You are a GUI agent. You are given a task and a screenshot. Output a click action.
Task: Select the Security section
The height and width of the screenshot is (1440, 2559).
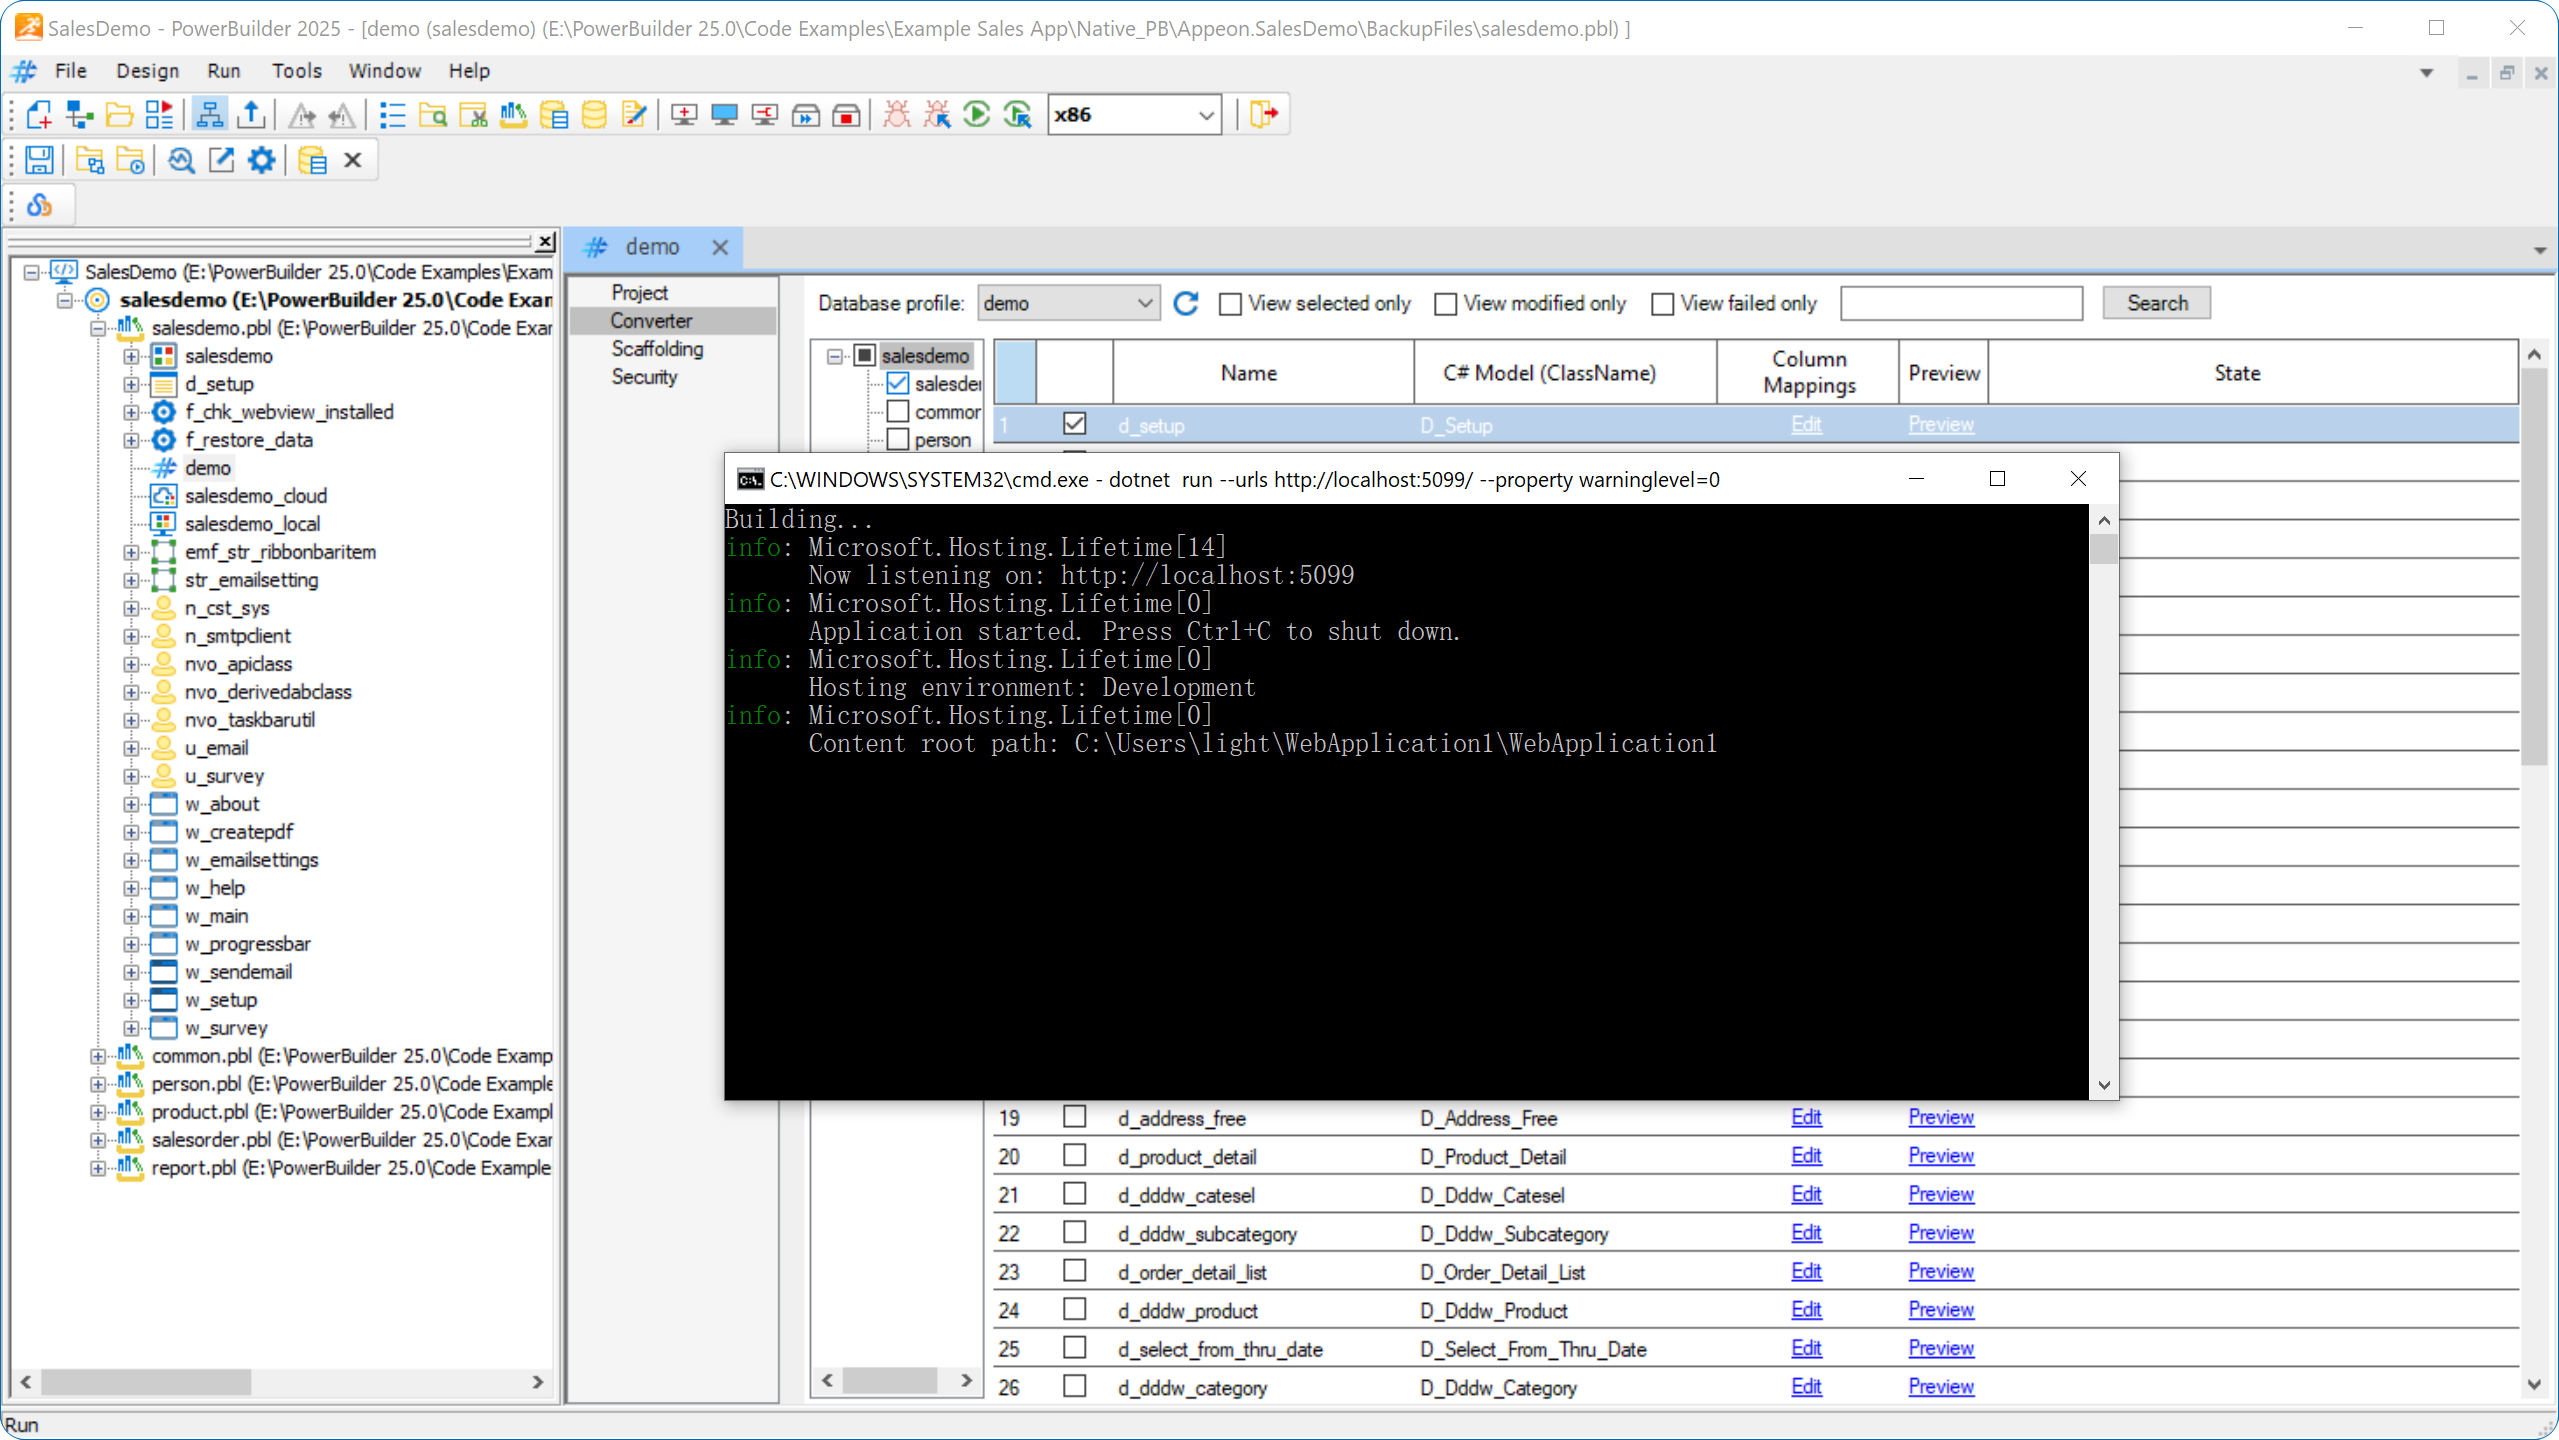tap(644, 377)
